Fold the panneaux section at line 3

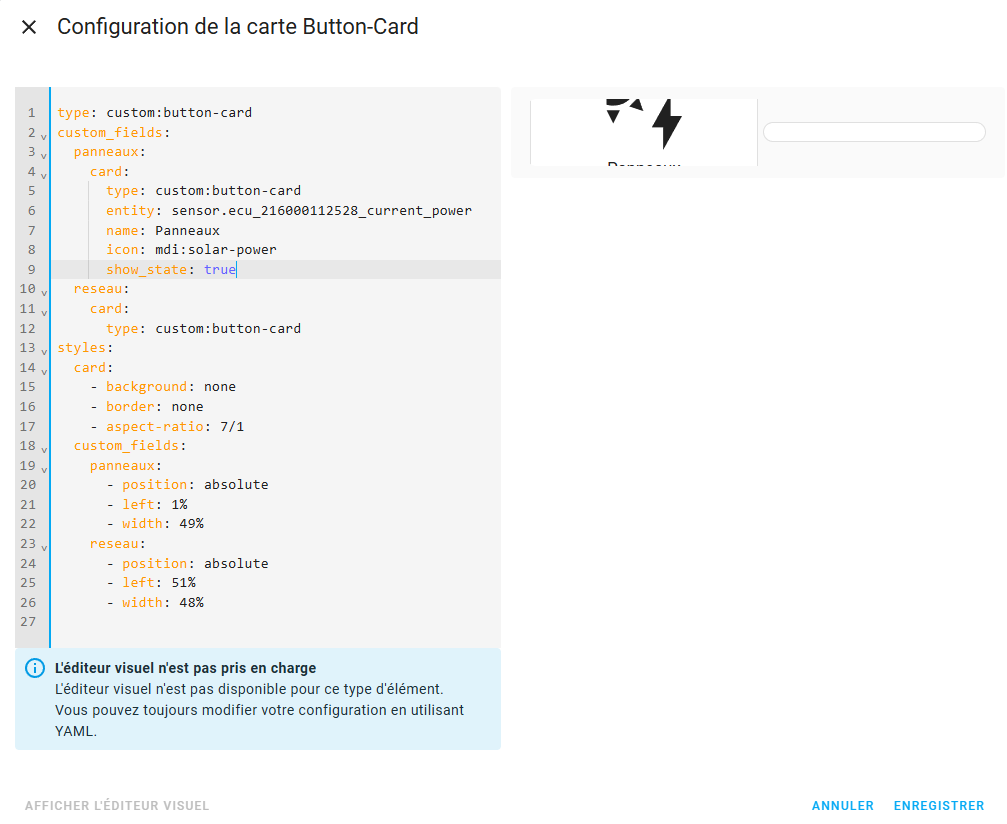click(44, 154)
